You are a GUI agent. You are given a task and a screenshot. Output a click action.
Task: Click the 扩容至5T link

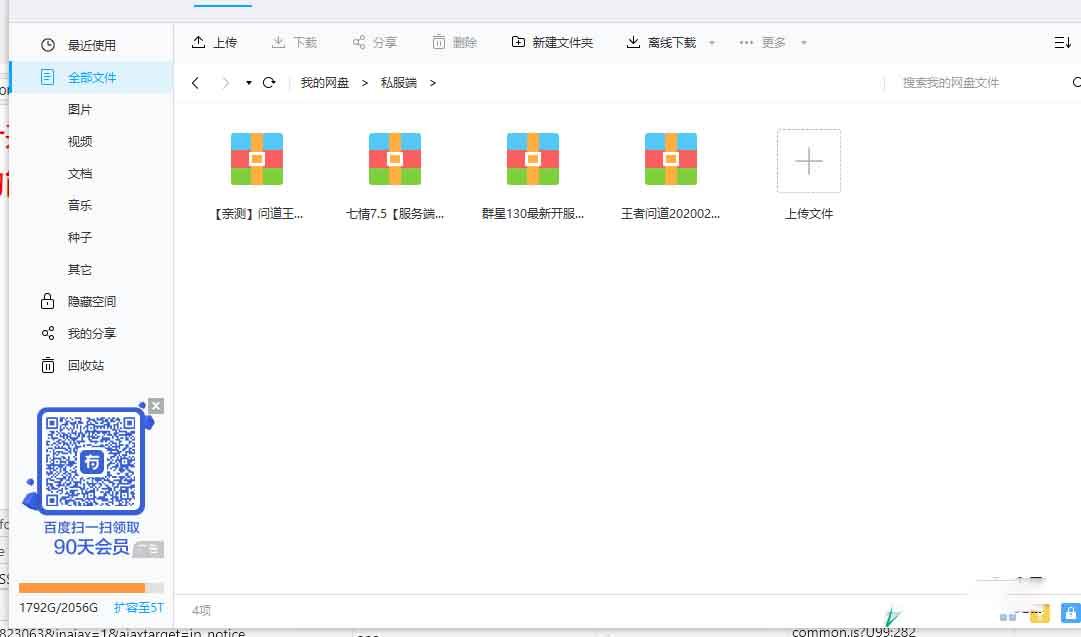click(x=139, y=607)
